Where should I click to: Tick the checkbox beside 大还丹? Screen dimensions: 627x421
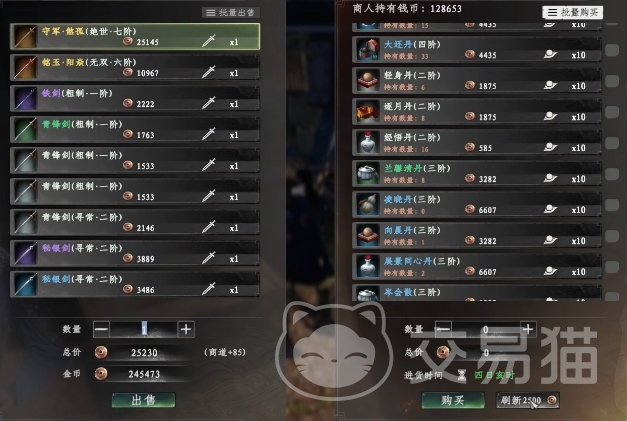click(612, 50)
